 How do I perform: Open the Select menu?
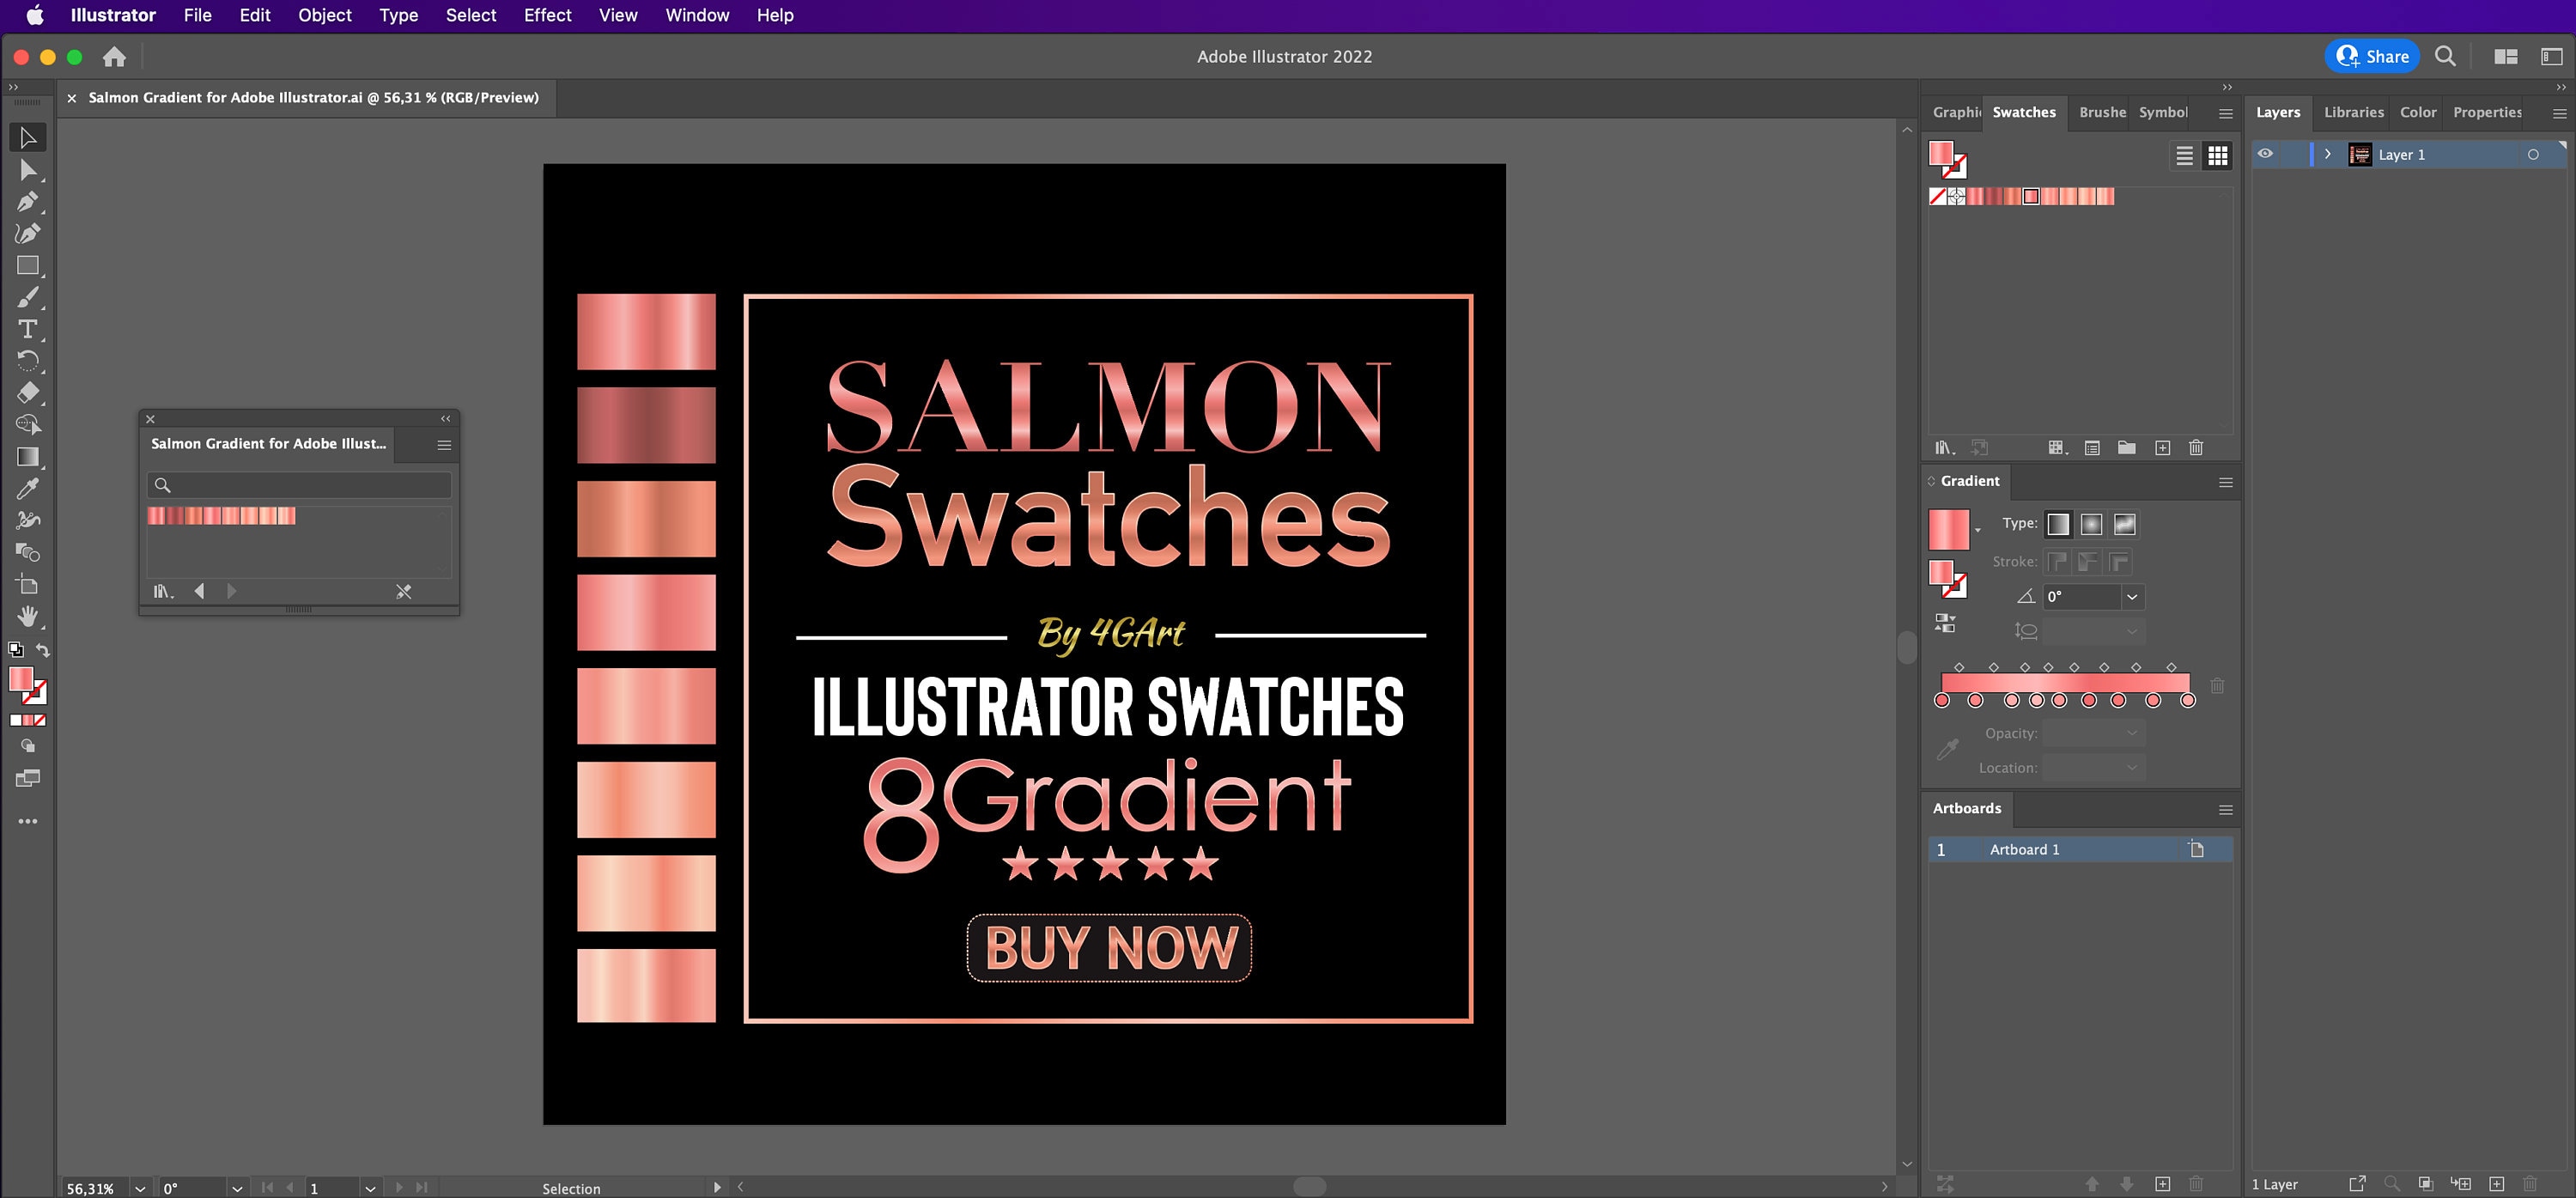tap(470, 15)
